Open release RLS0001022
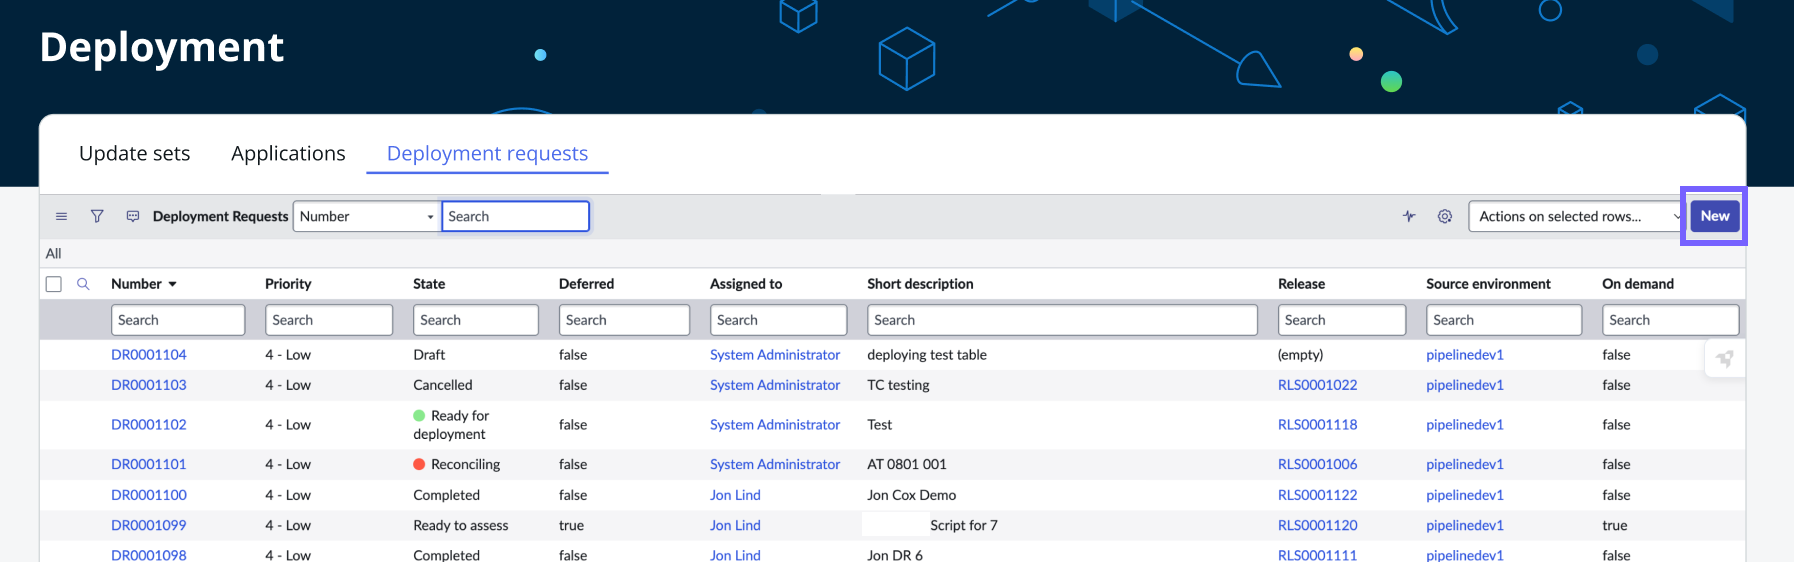 click(1317, 385)
